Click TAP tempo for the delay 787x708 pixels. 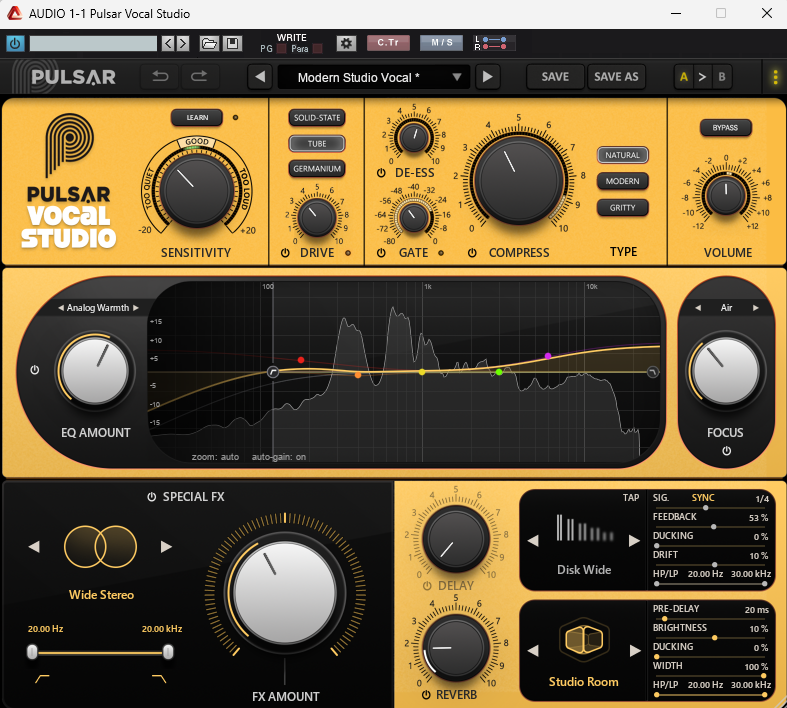click(631, 498)
